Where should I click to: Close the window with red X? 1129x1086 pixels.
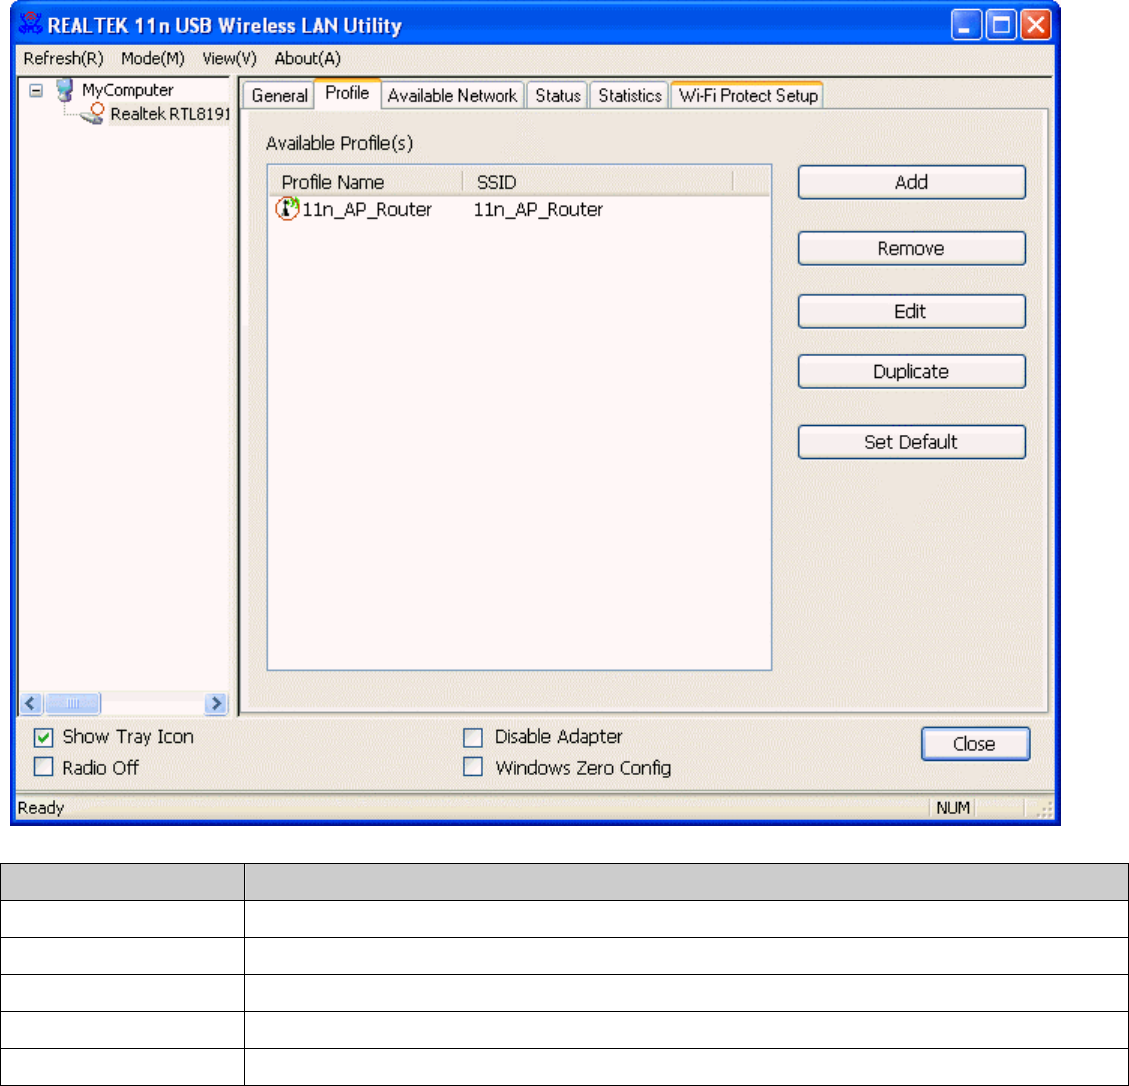(1036, 25)
